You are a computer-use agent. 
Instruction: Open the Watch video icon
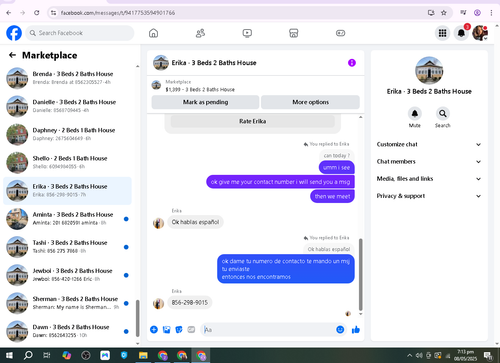247,33
